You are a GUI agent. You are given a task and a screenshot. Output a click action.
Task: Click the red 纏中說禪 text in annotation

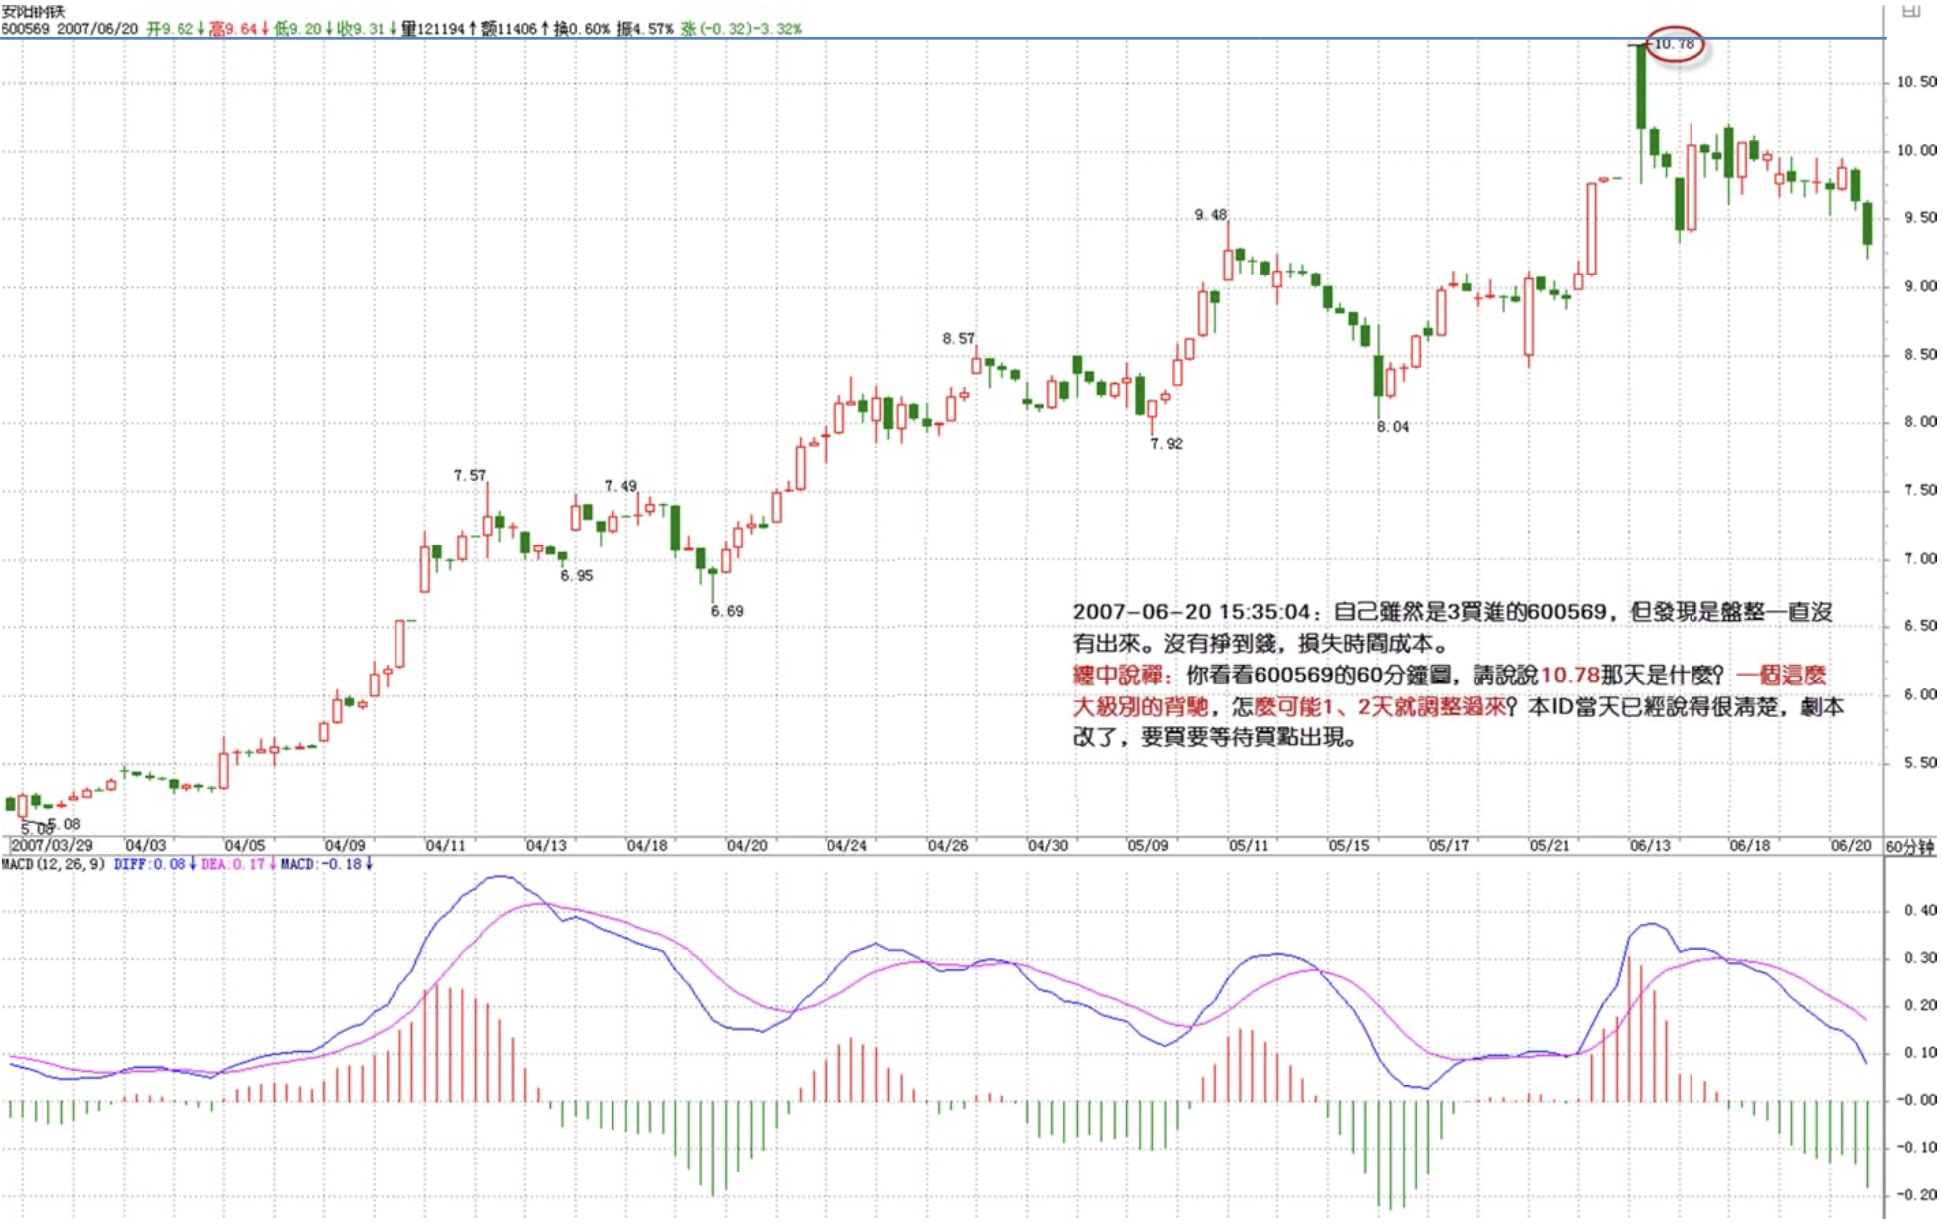[x=1118, y=676]
